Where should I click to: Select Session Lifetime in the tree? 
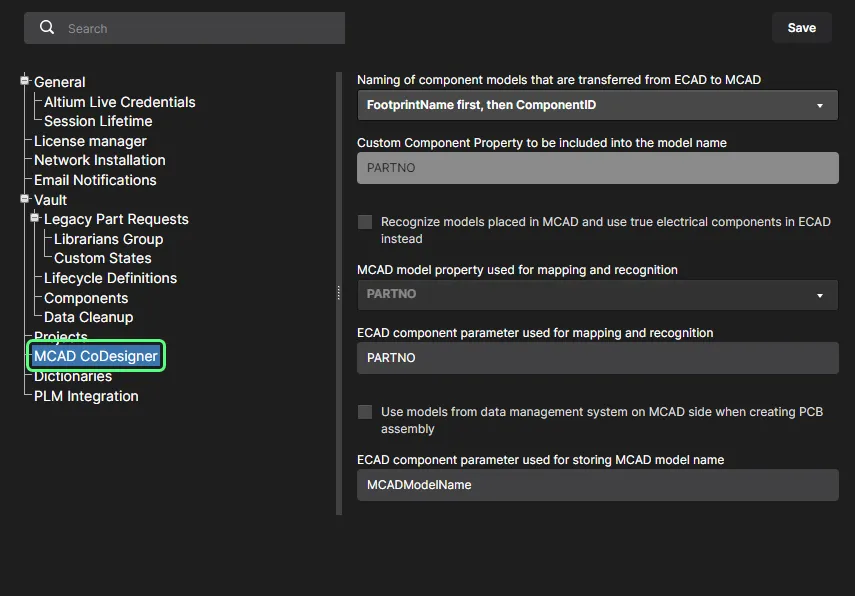coord(98,121)
